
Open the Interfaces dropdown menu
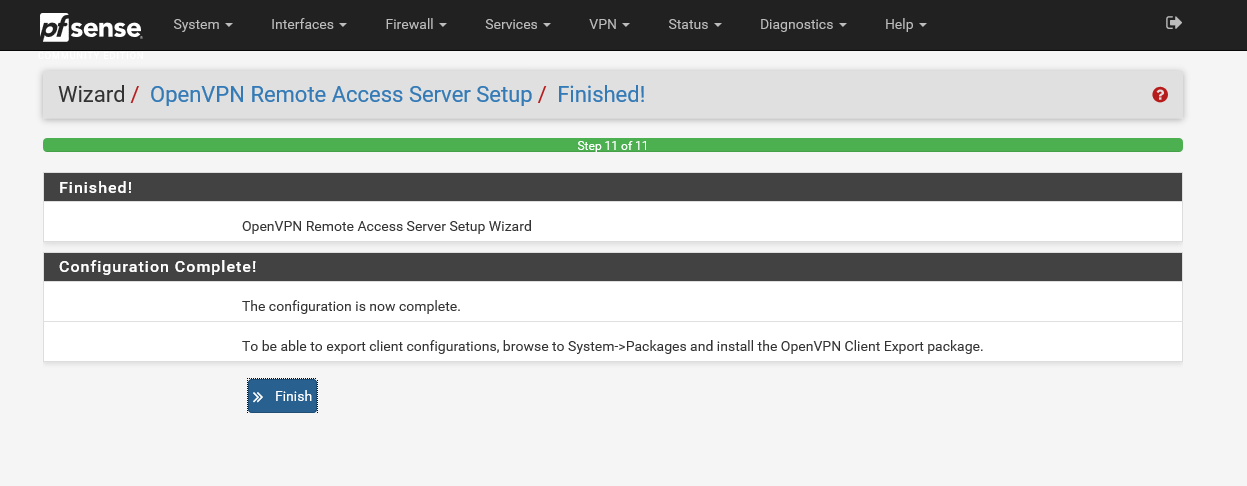coord(309,24)
